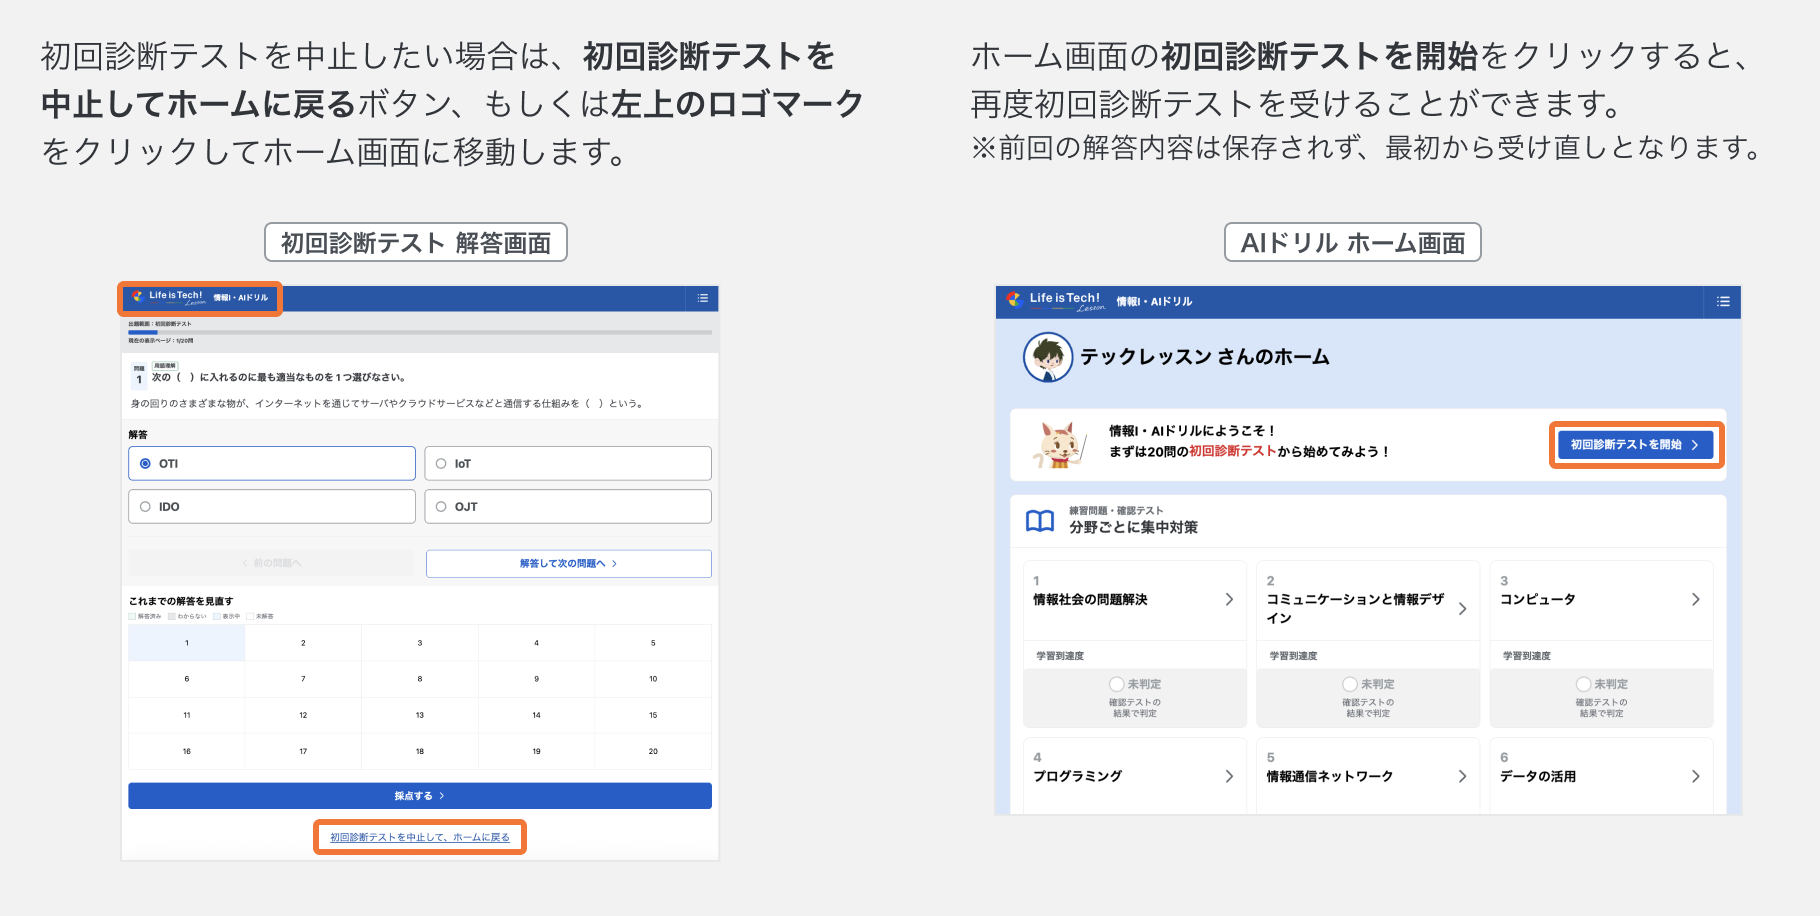The height and width of the screenshot is (916, 1820).
Task: Click the blue 採点する button
Action: click(x=420, y=796)
